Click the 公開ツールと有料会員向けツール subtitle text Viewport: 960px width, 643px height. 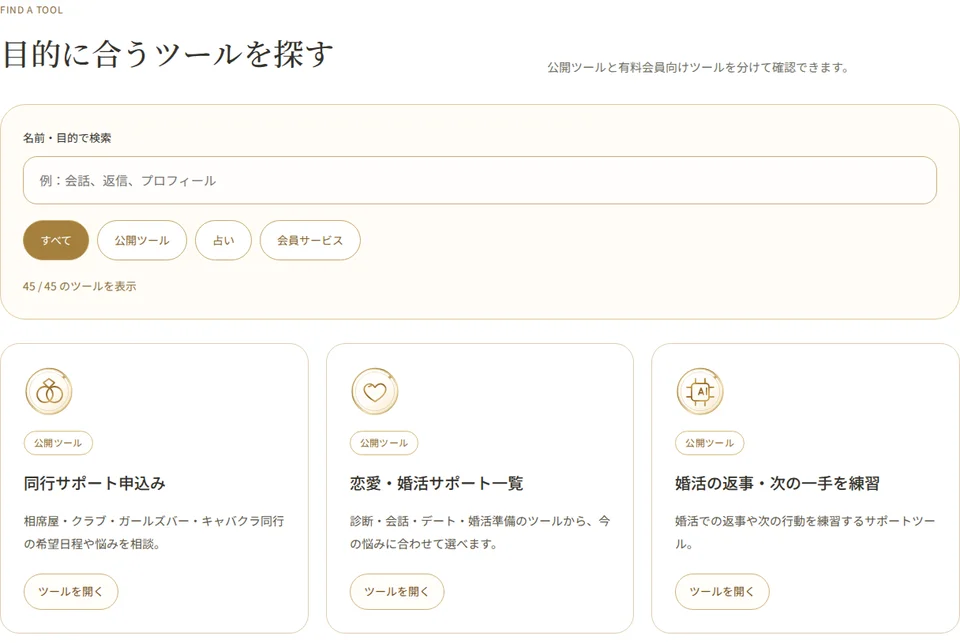pyautogui.click(x=699, y=67)
